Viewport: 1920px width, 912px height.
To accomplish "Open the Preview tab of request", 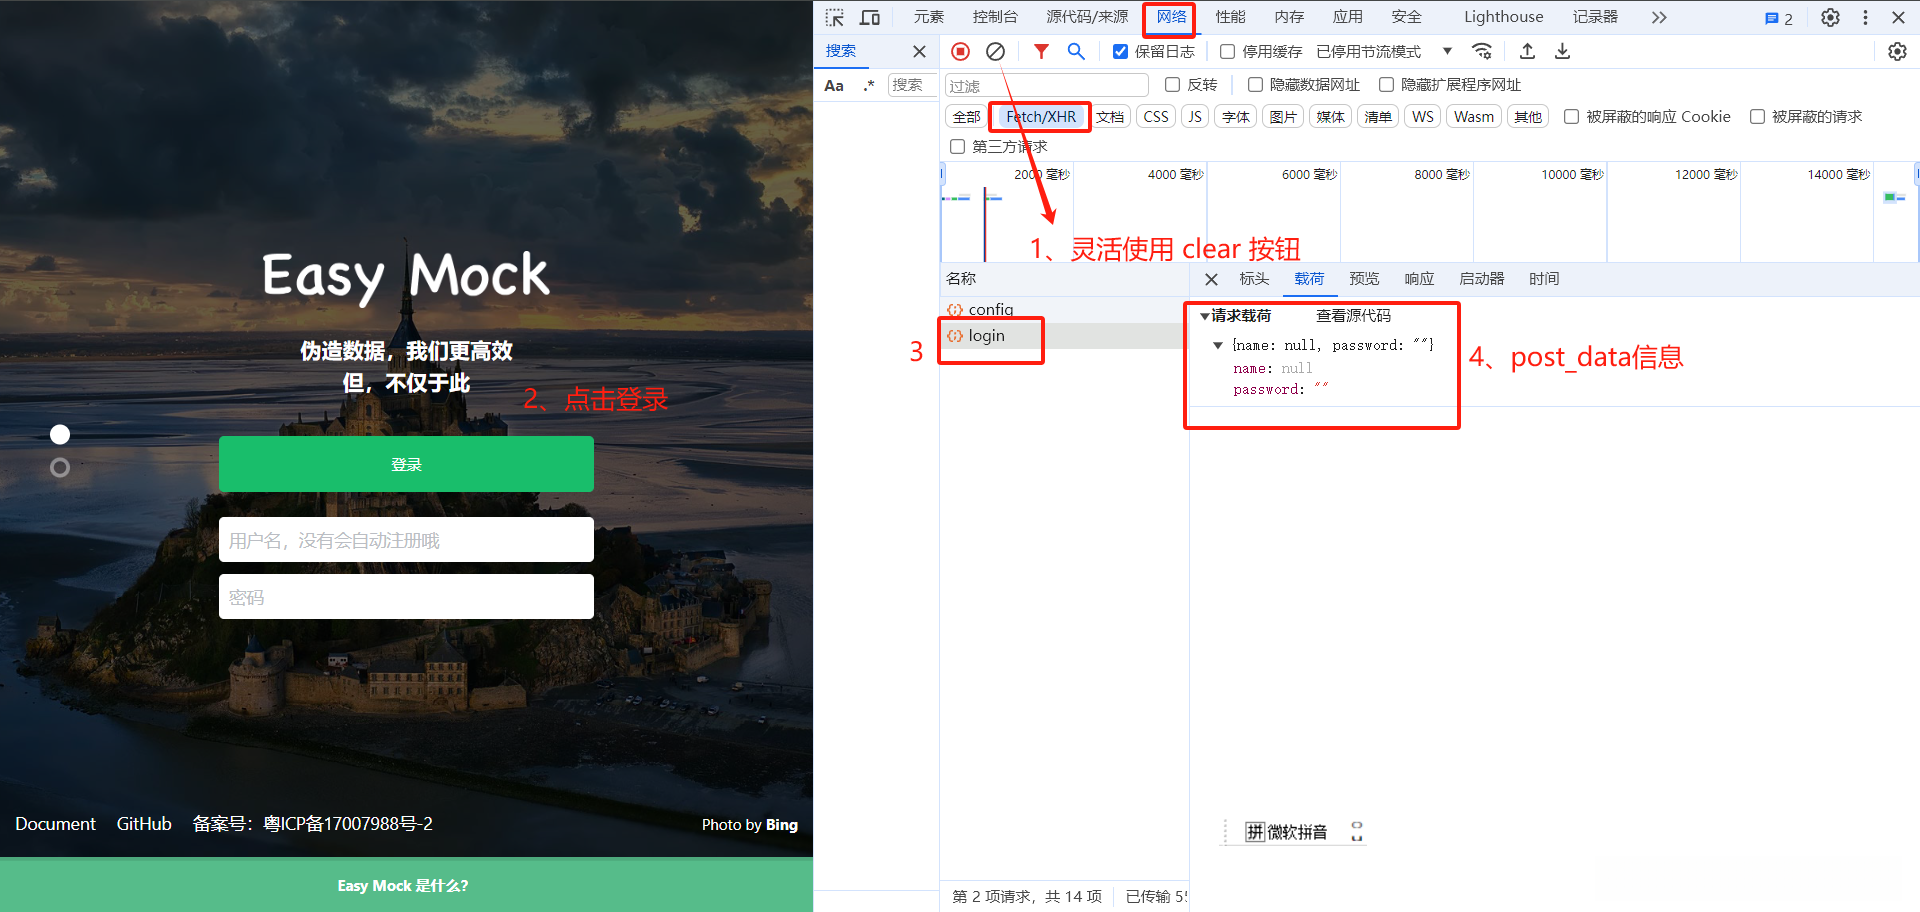I will (x=1364, y=279).
